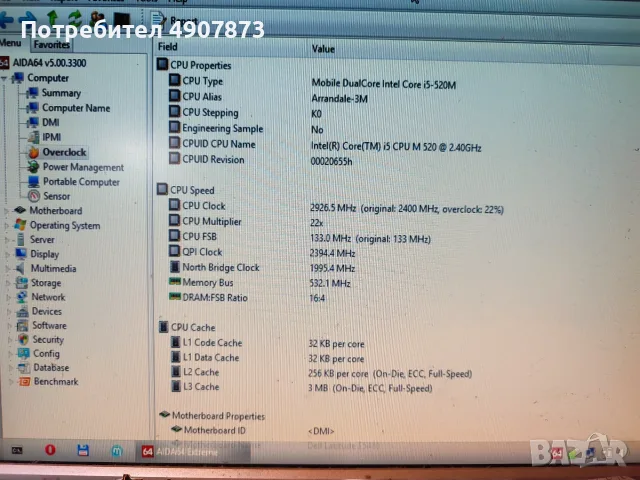
Task: Select the Config tree item
Action: click(47, 353)
